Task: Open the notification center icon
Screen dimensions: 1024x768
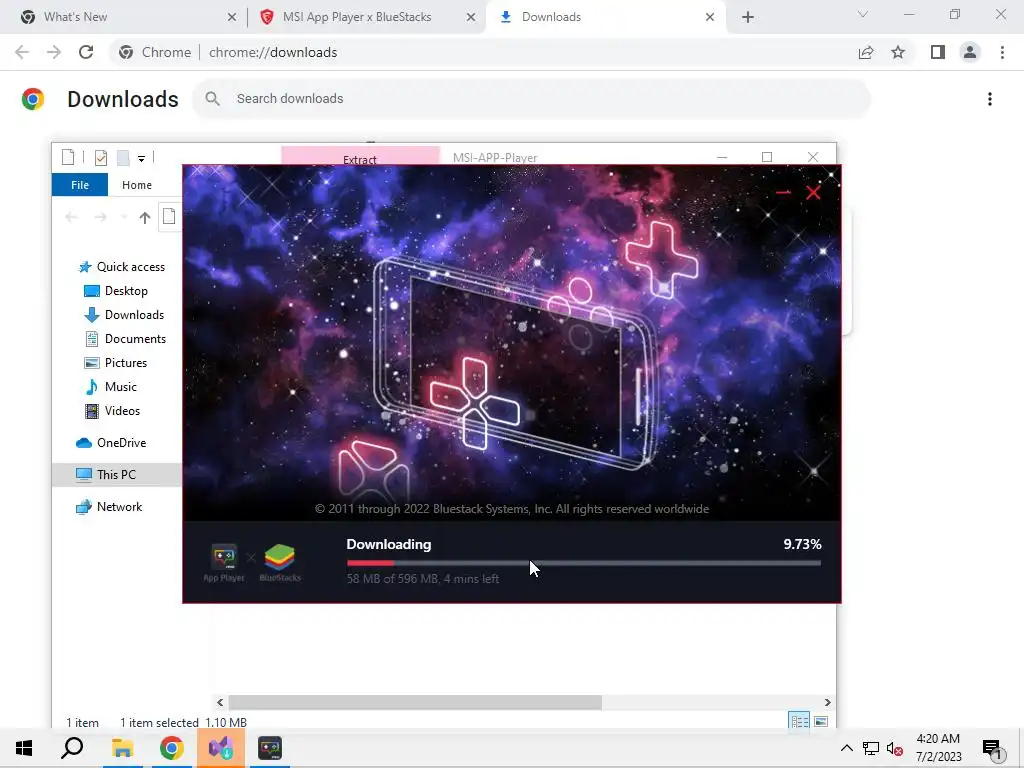Action: pos(992,748)
